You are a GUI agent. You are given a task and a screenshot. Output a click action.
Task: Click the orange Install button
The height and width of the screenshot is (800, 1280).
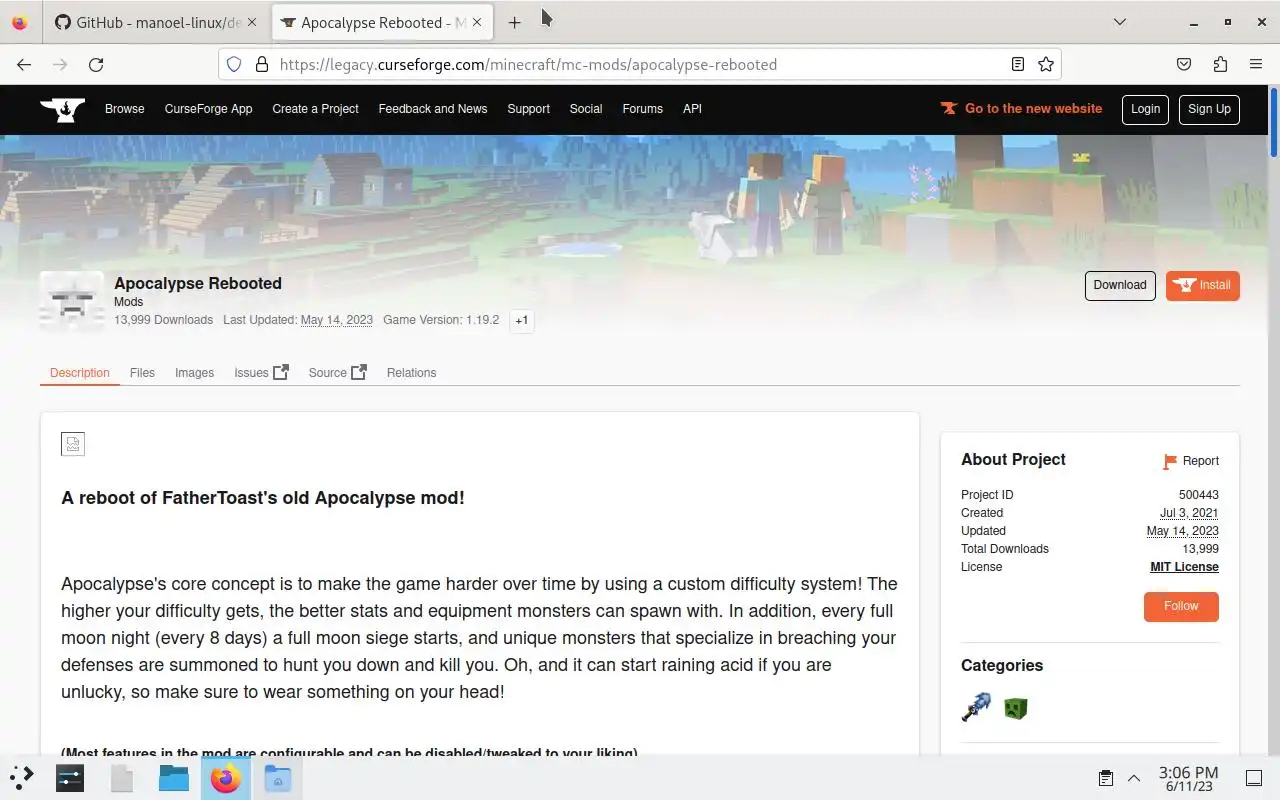[1202, 285]
